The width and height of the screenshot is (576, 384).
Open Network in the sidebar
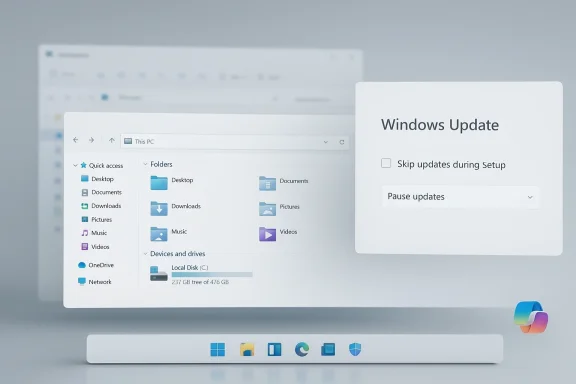94,282
